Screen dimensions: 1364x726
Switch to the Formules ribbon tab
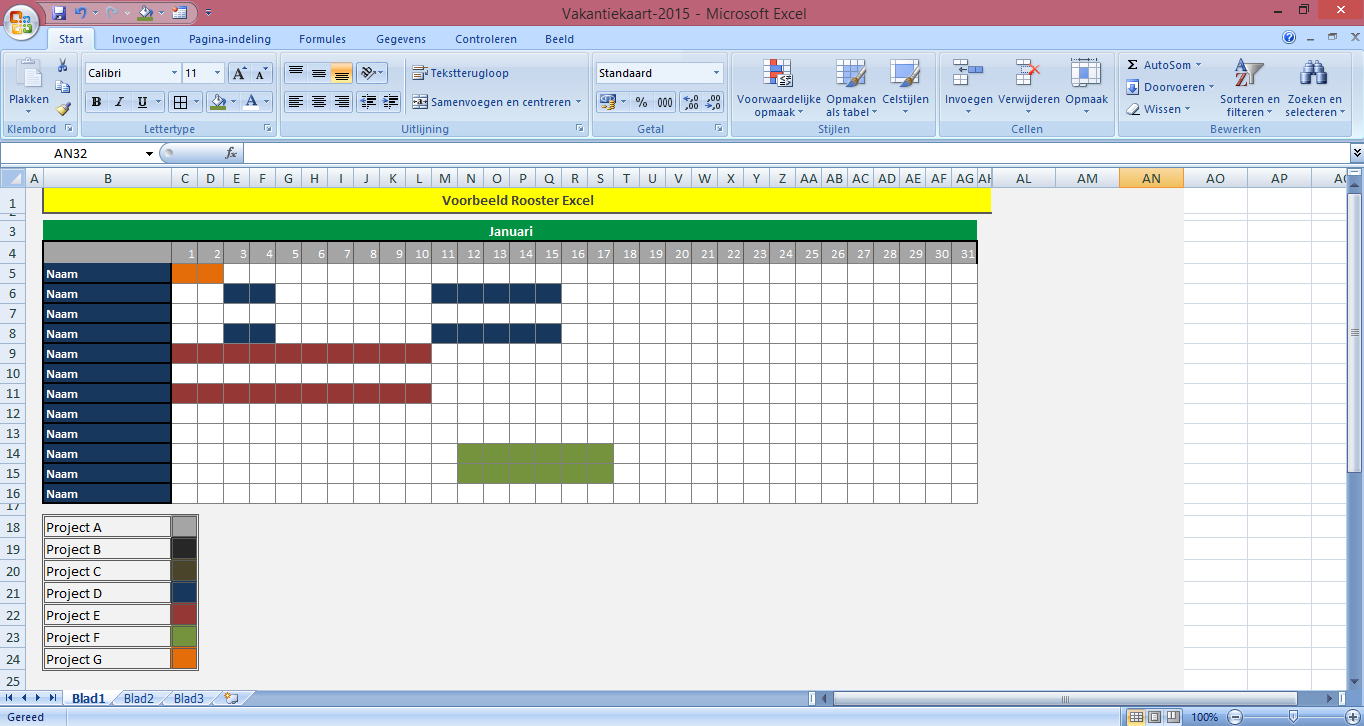[x=322, y=38]
